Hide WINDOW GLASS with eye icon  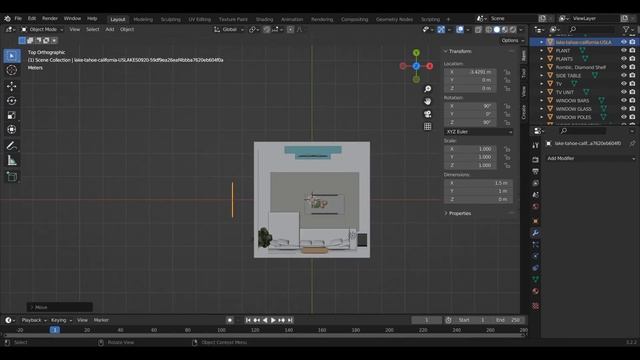coord(624,109)
